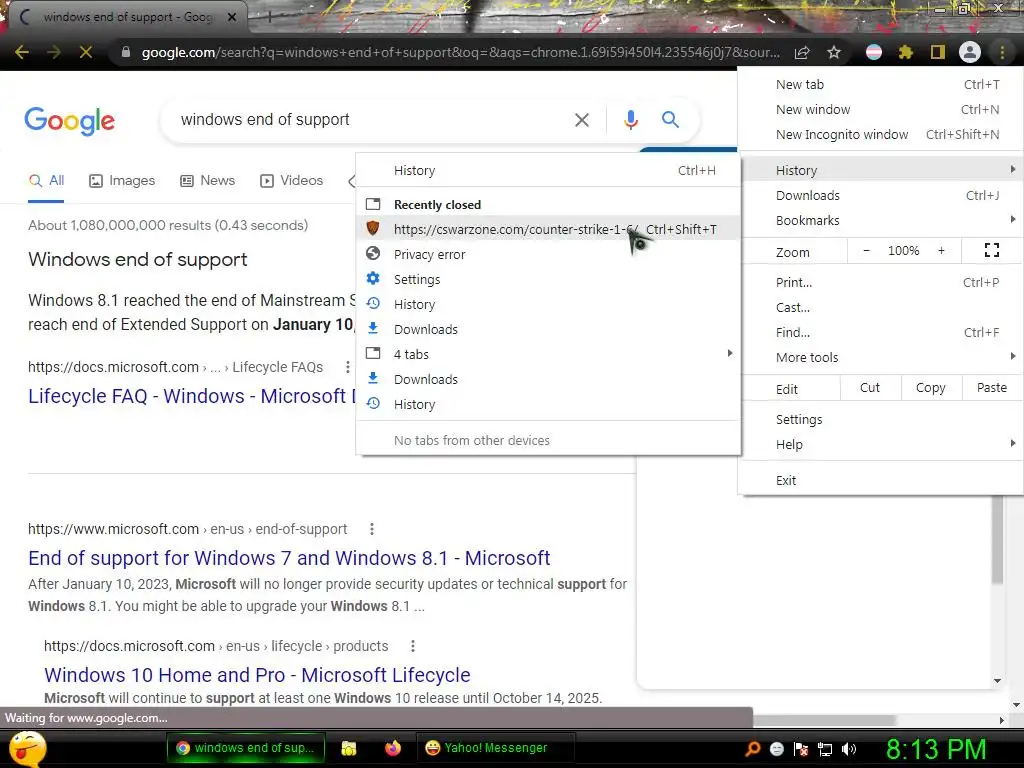
Task: Switch to the Images search tab
Action: click(122, 180)
